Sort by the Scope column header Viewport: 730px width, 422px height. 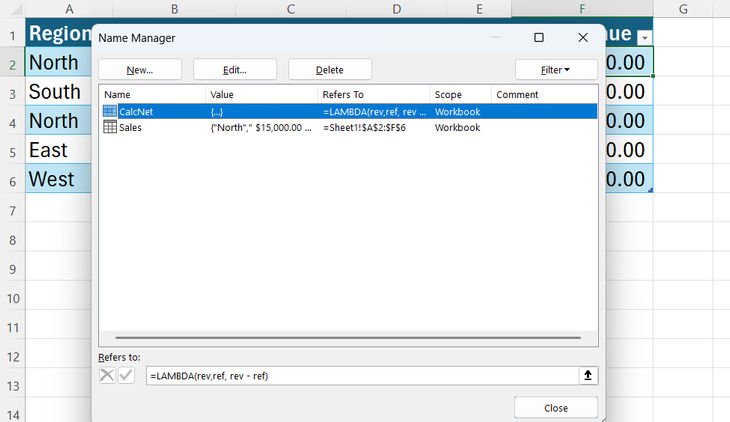tap(460, 95)
